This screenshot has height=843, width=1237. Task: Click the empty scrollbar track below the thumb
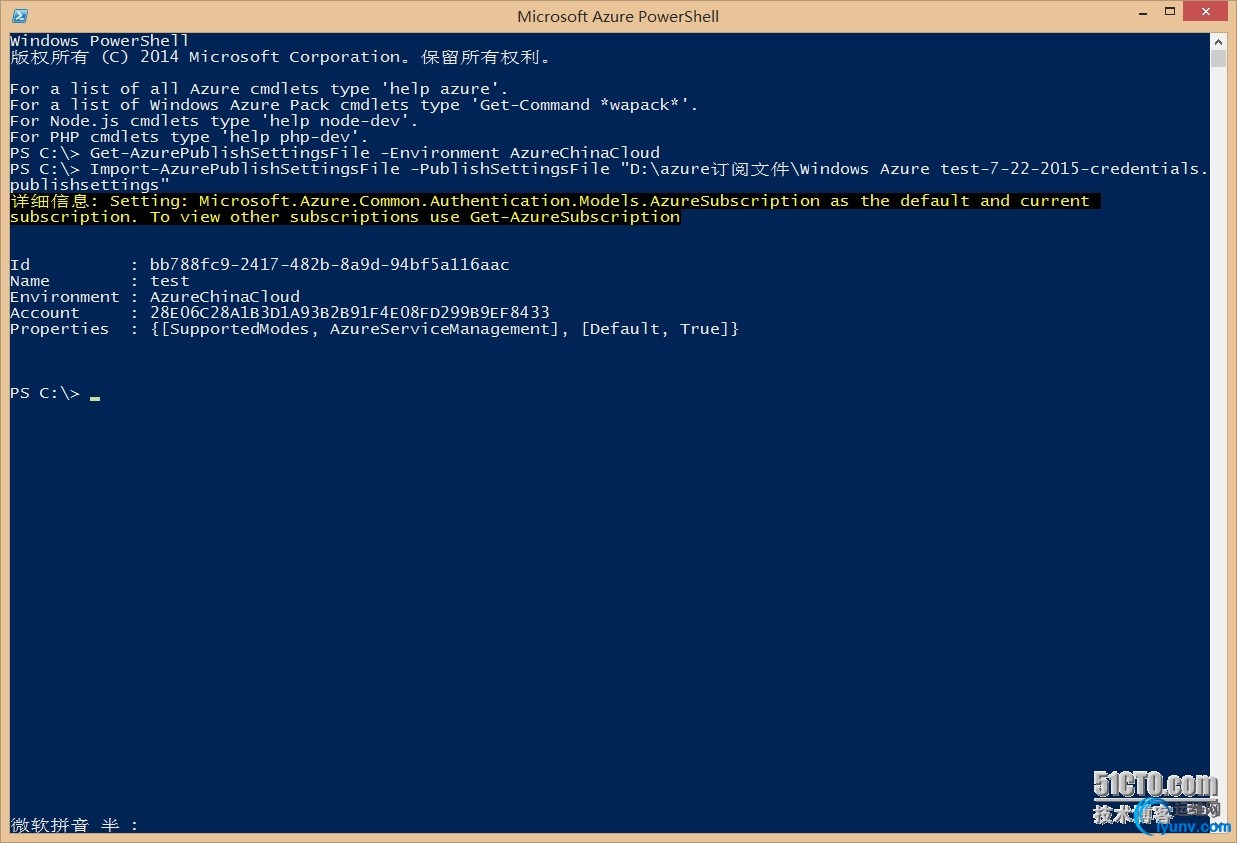(x=1218, y=440)
